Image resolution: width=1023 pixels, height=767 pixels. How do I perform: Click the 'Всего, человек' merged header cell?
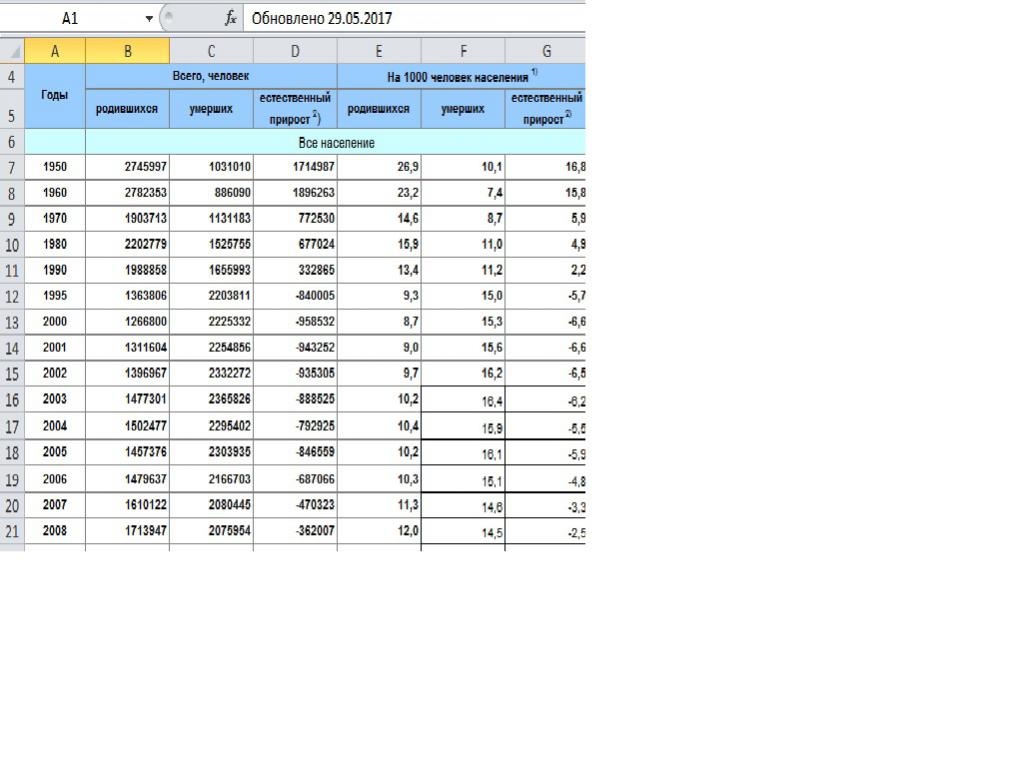click(211, 76)
